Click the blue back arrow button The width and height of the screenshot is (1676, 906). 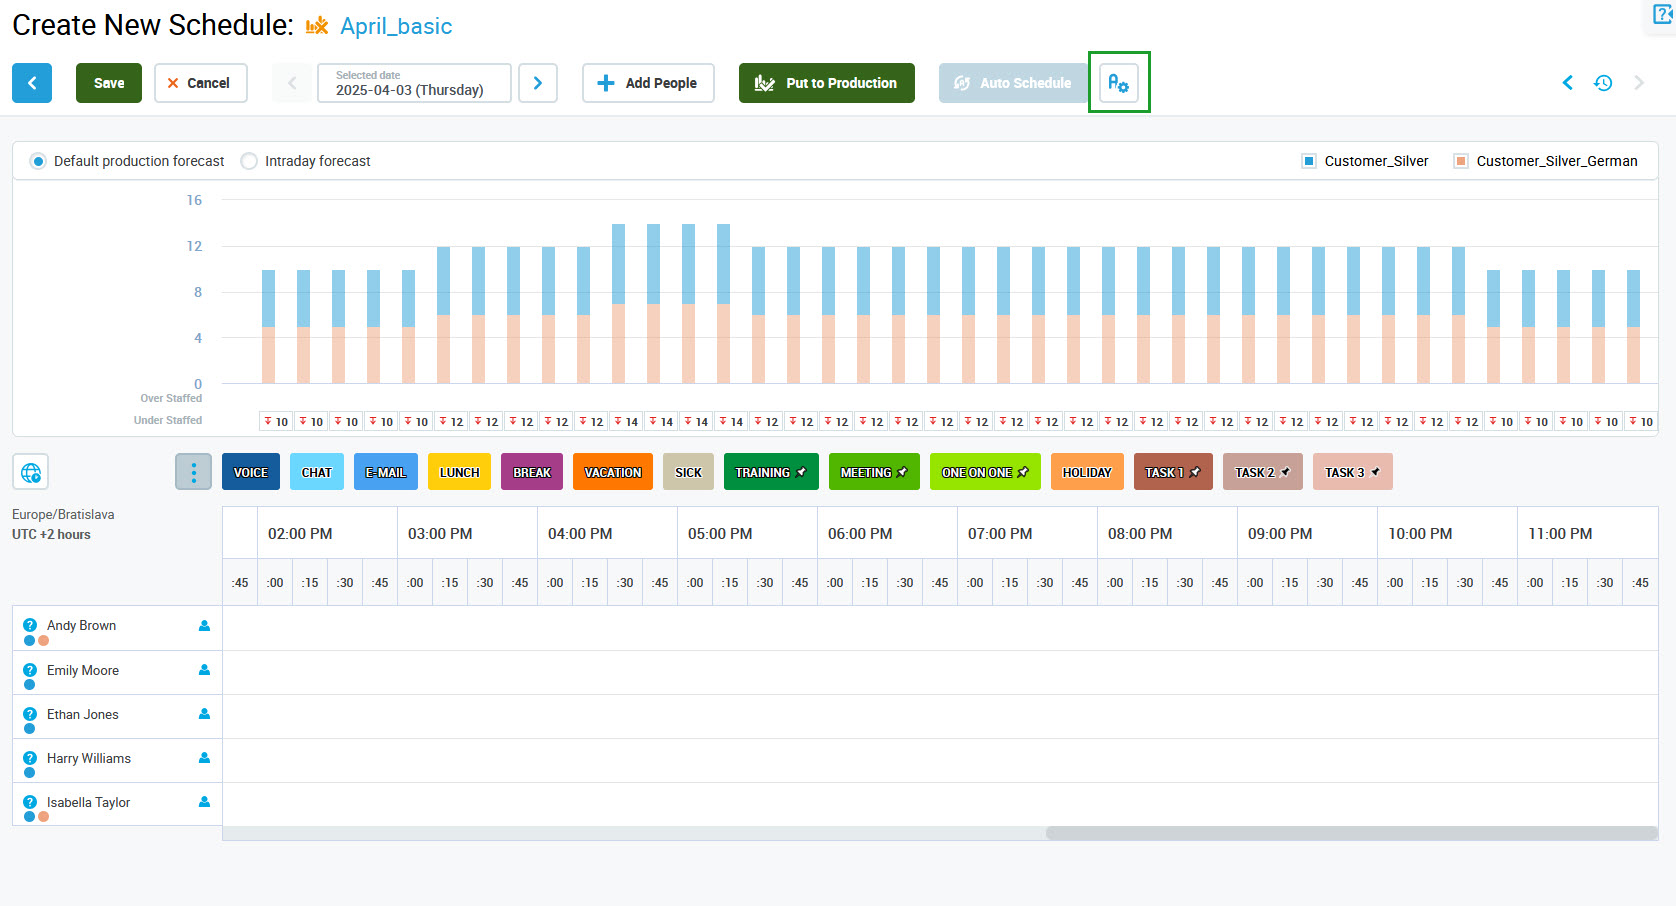click(32, 83)
